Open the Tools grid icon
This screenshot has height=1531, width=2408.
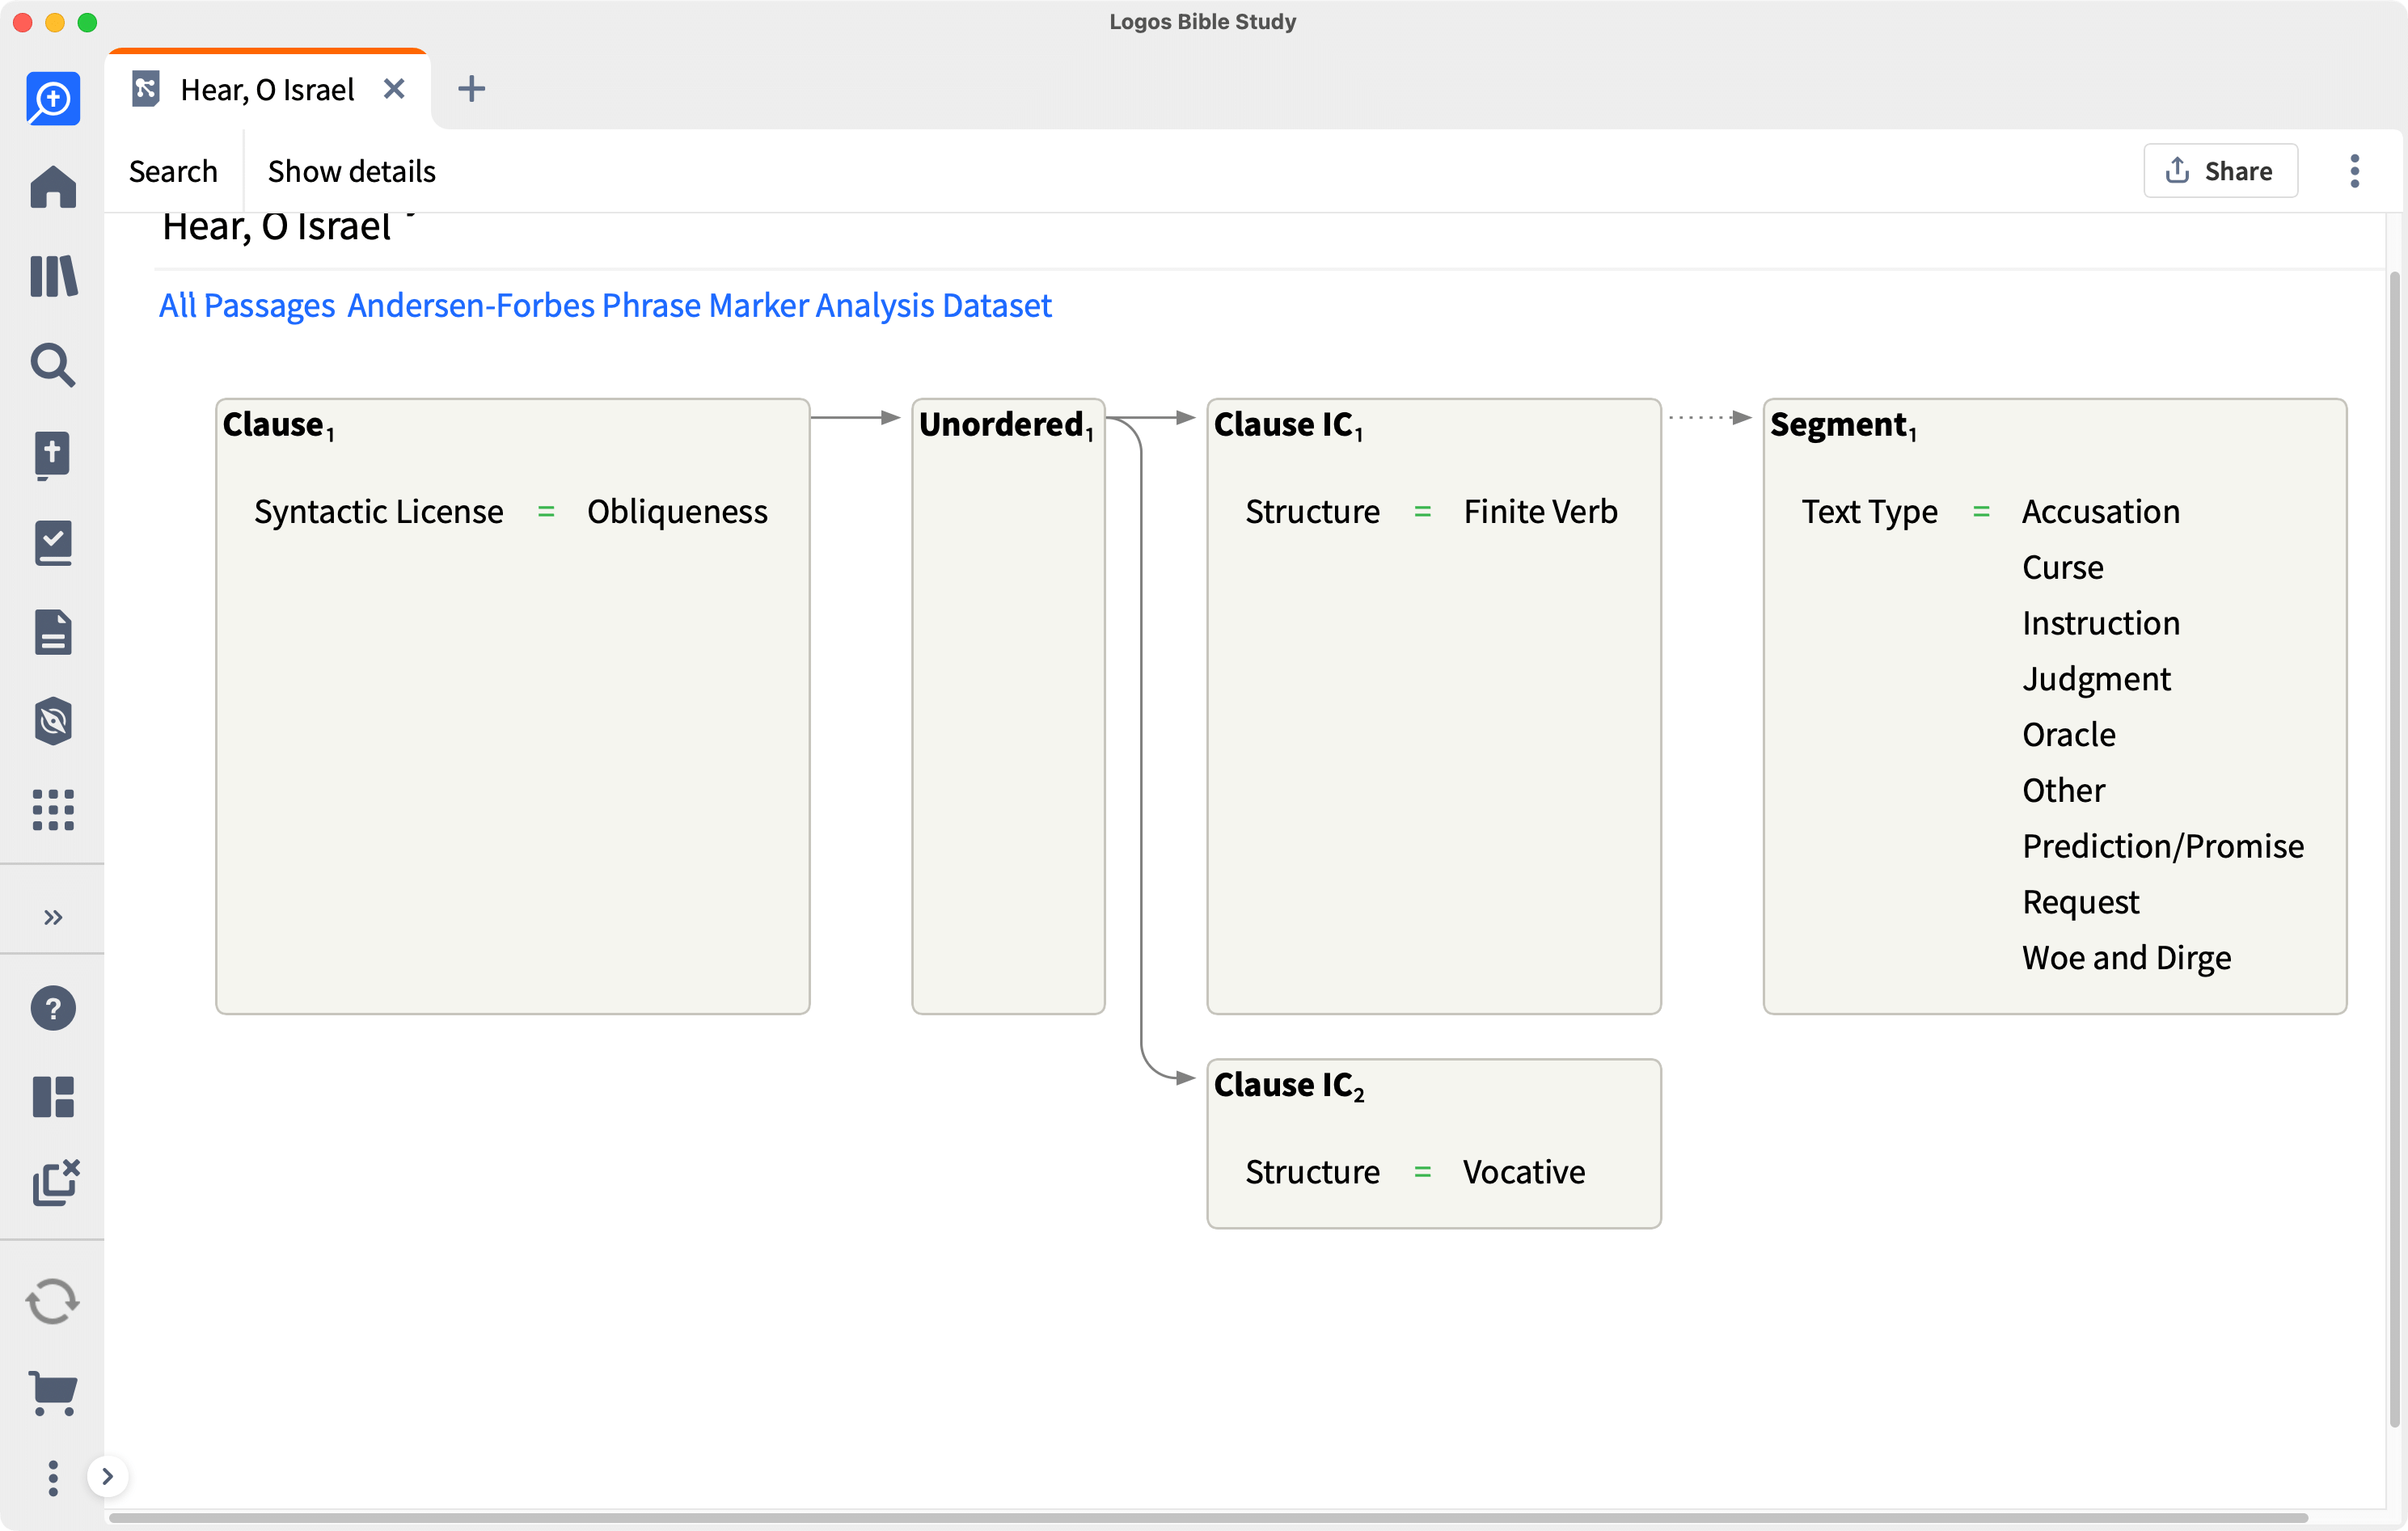pos(53,810)
